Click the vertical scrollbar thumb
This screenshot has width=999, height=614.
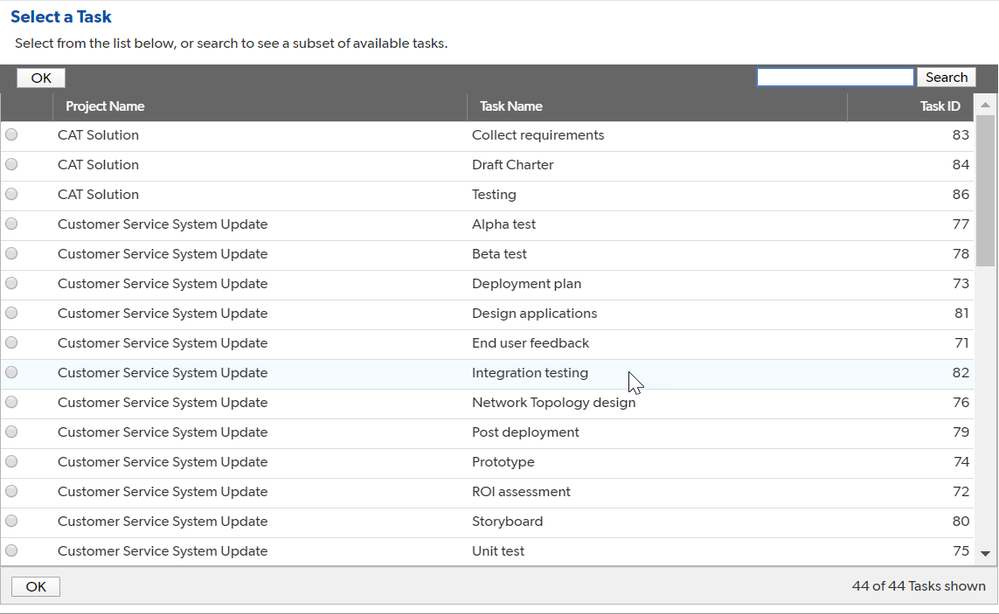pyautogui.click(x=985, y=190)
